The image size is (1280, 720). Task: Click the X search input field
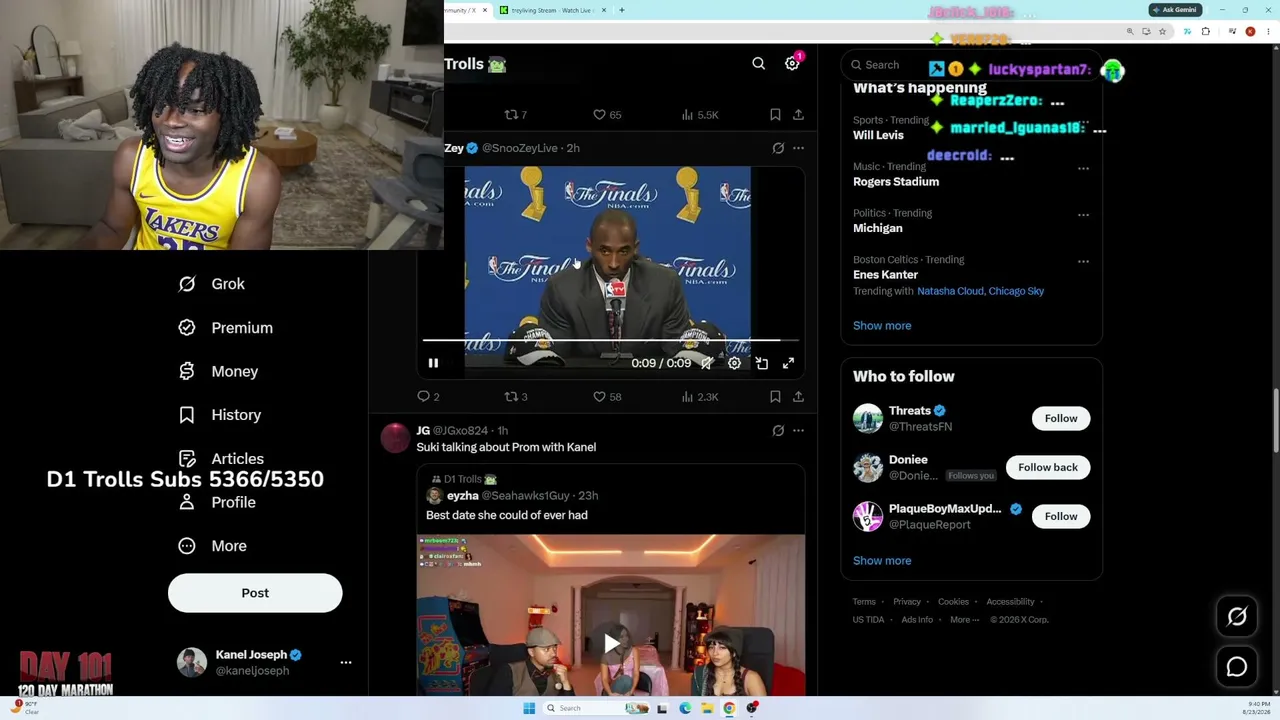(x=970, y=65)
